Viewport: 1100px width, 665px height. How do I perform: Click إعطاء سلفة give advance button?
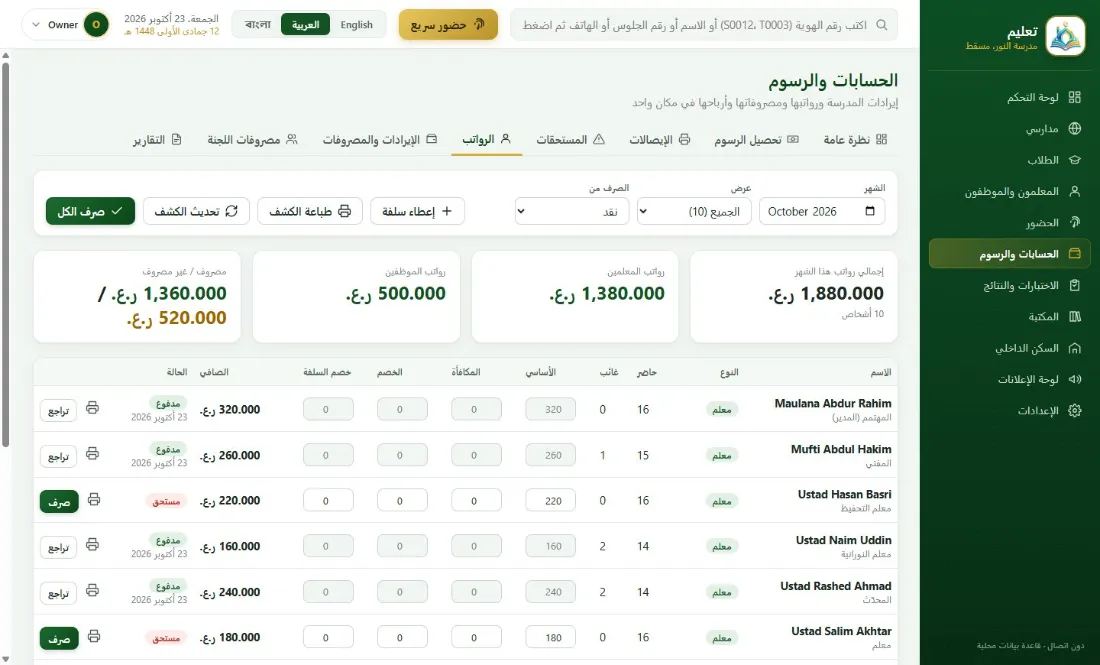click(417, 211)
